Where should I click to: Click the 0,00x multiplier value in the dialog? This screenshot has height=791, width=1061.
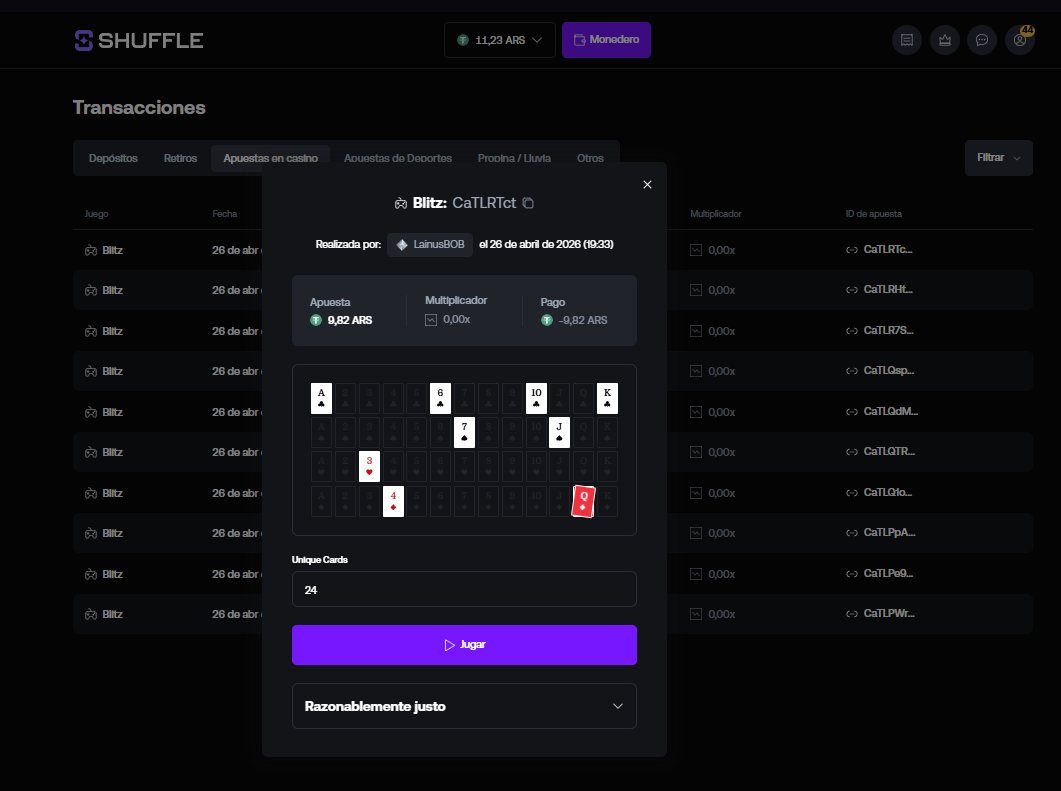coord(457,319)
